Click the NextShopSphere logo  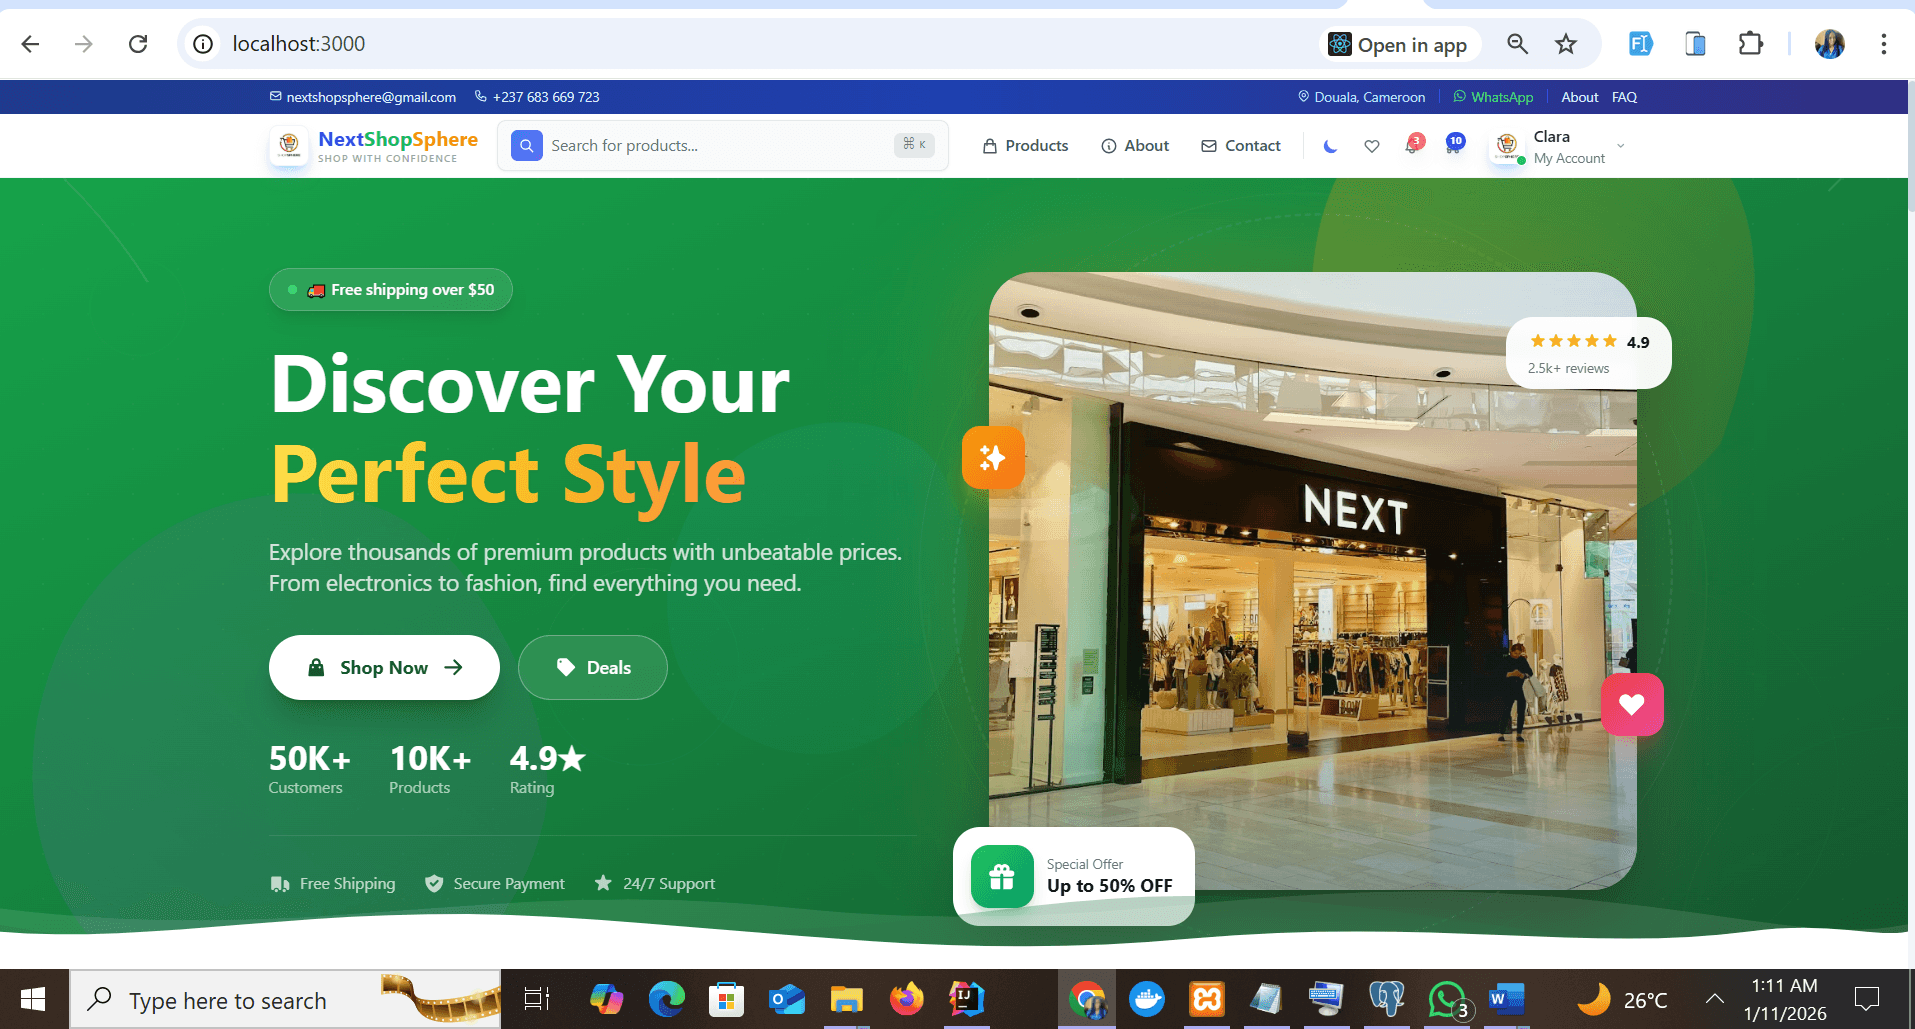point(375,145)
